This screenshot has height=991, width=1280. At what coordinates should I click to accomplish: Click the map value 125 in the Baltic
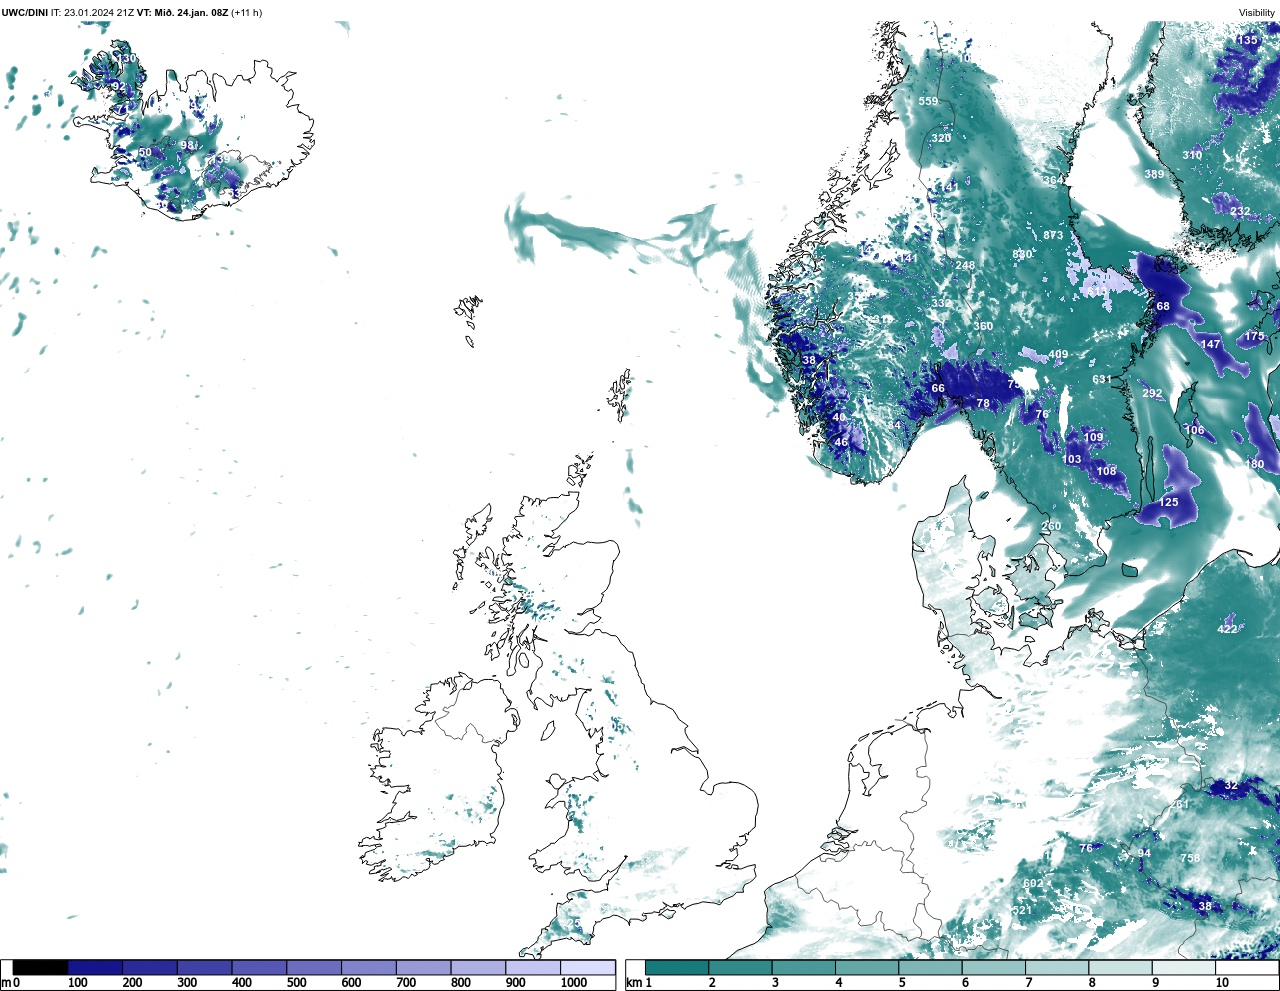(1168, 502)
